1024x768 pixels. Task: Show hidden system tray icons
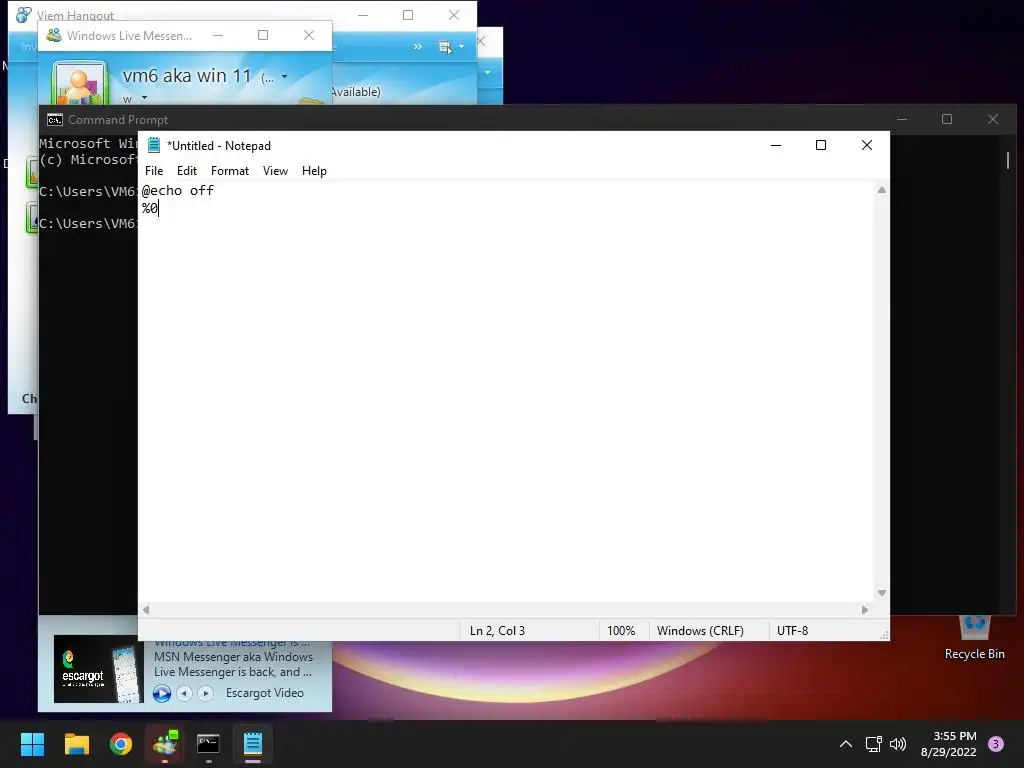[846, 744]
